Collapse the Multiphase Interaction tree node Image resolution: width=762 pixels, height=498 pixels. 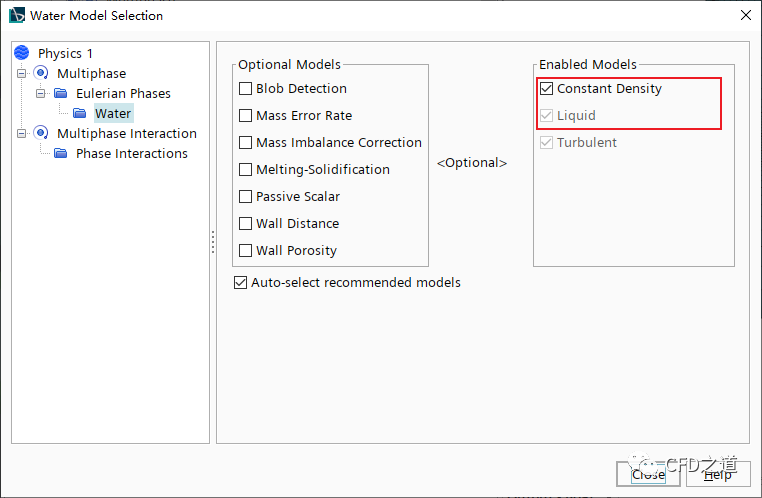coord(22,133)
